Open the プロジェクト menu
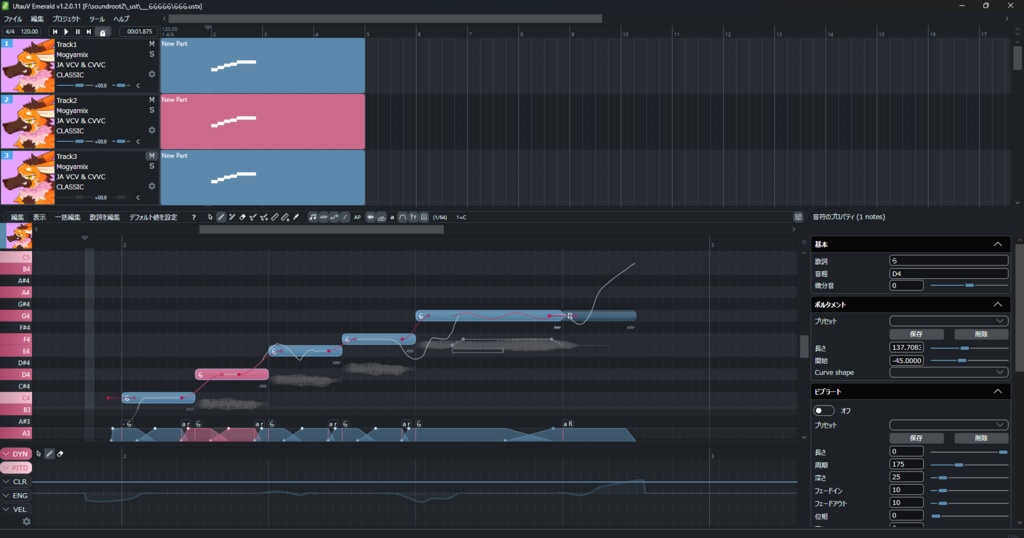 click(x=66, y=19)
